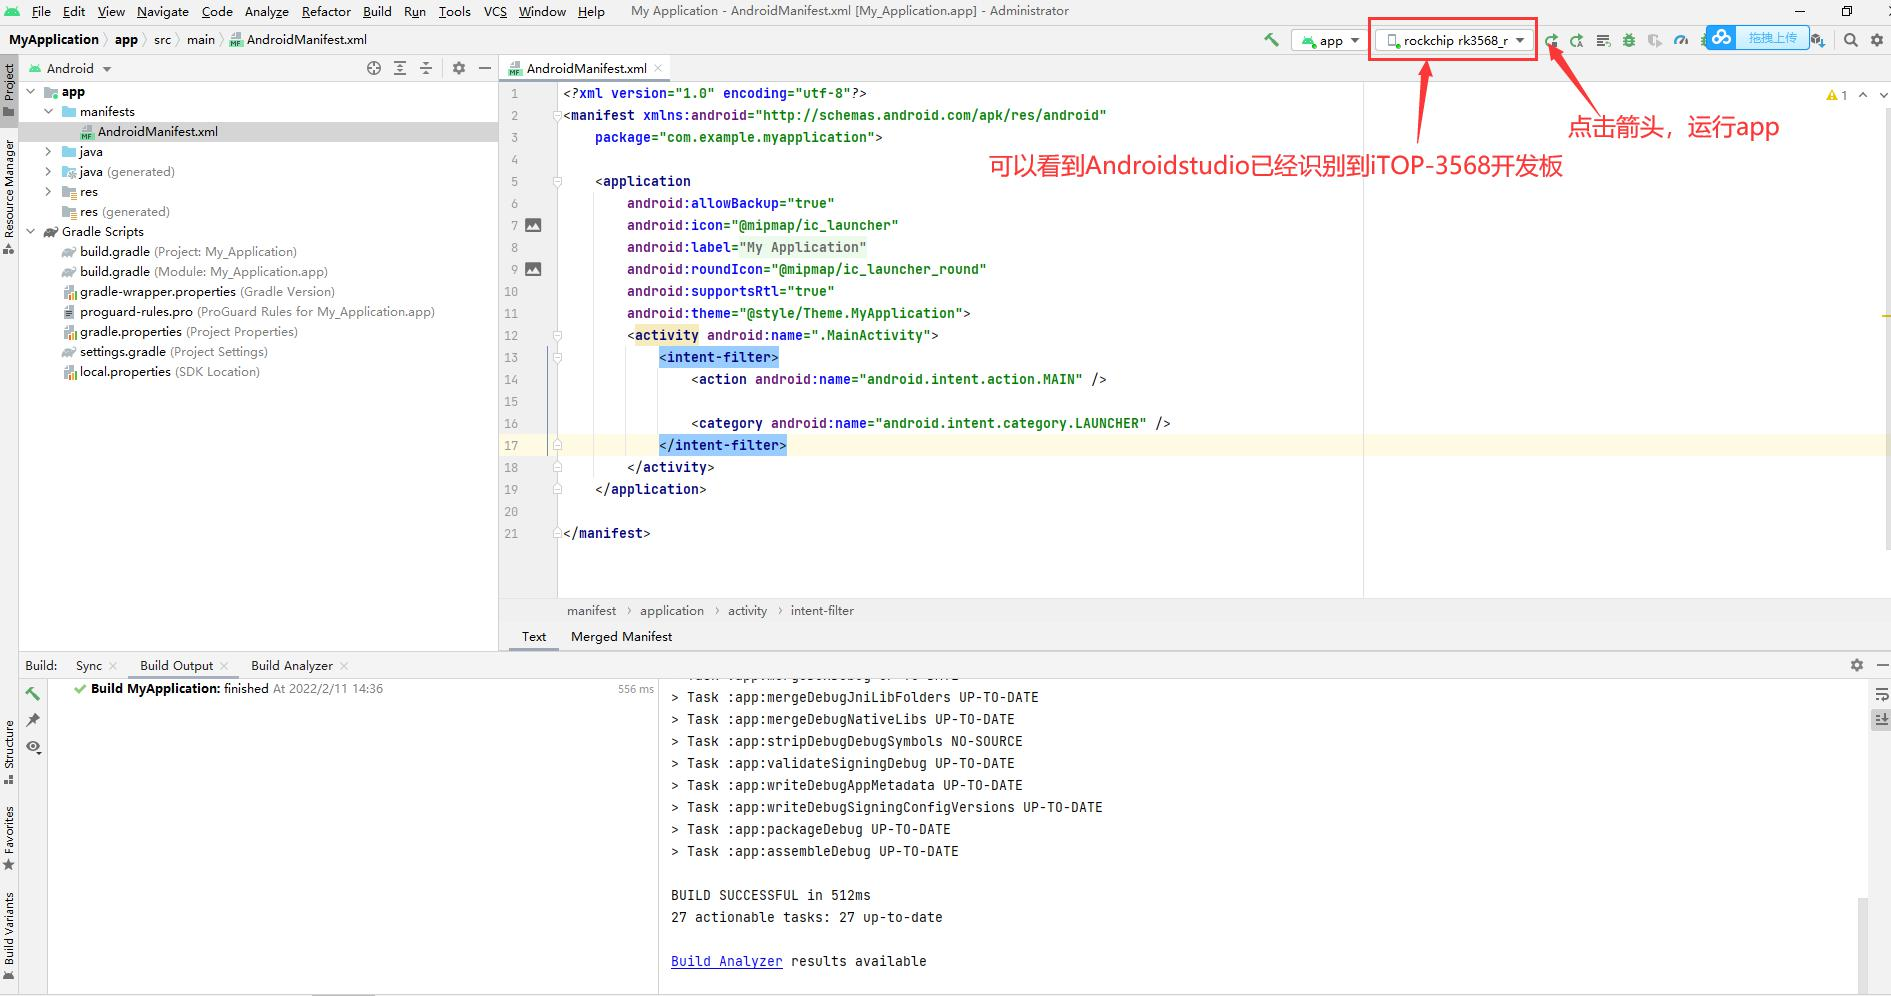
Task: Click the Profile app gauge icon
Action: tap(1681, 40)
